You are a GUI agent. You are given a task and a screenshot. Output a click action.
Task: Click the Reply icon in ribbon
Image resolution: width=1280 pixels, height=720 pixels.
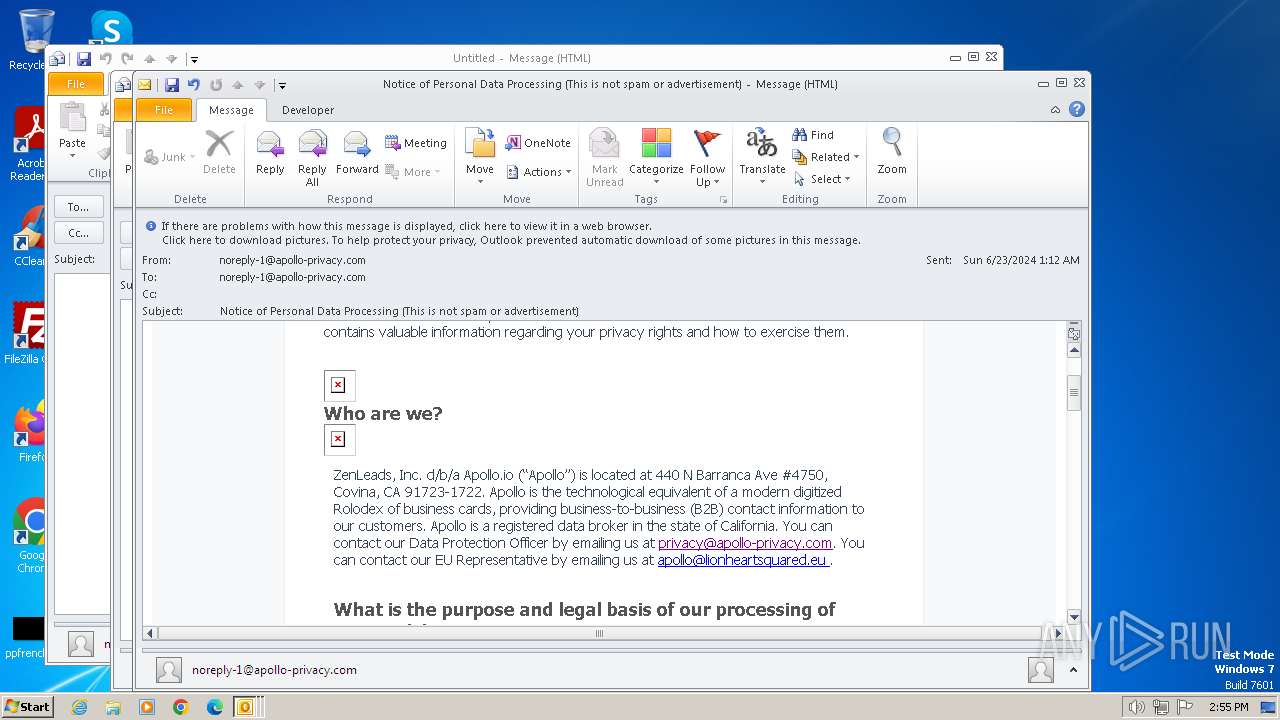(x=270, y=155)
